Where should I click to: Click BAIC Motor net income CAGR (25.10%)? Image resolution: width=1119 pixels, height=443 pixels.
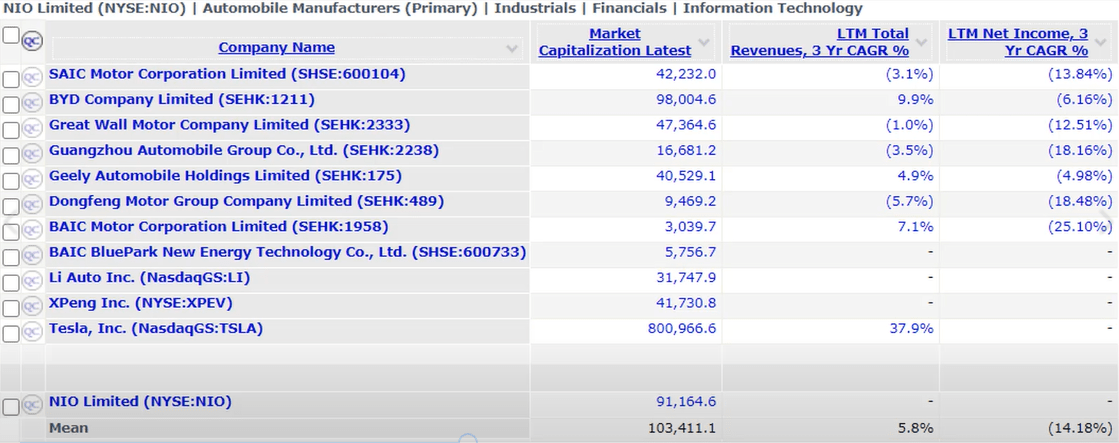(x=1080, y=226)
